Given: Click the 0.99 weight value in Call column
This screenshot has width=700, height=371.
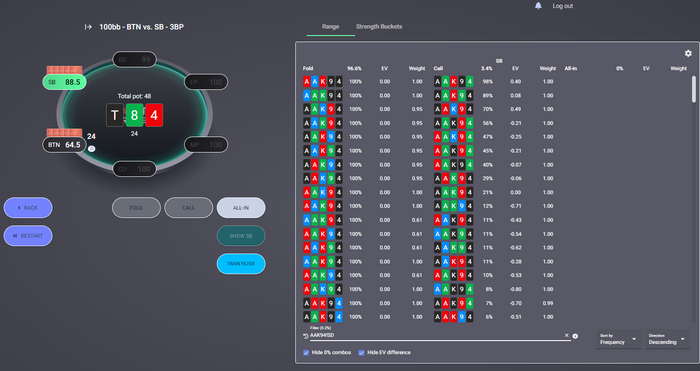Looking at the screenshot, I should (x=548, y=303).
